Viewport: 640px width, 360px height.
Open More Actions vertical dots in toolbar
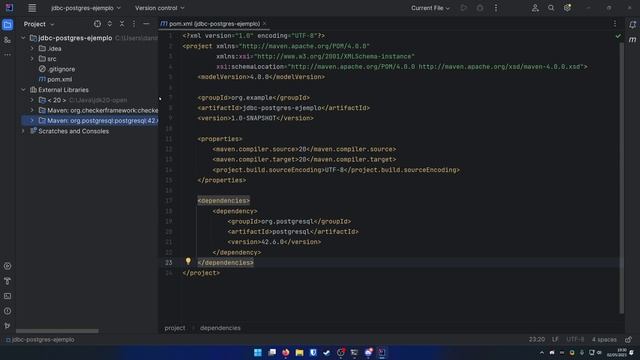click(496, 8)
